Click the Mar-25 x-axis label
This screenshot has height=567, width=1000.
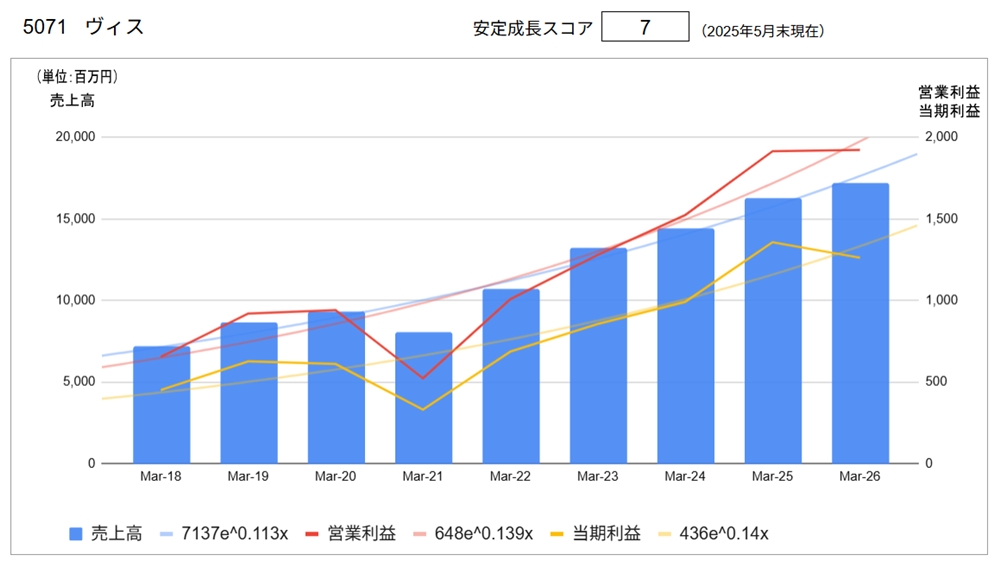tap(772, 477)
